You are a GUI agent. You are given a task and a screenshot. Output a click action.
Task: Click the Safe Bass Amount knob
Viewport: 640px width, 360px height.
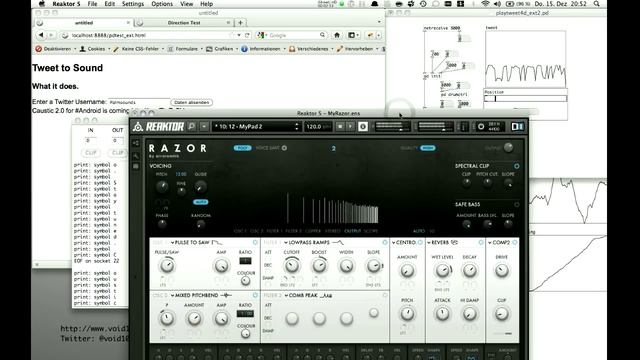pos(467,224)
